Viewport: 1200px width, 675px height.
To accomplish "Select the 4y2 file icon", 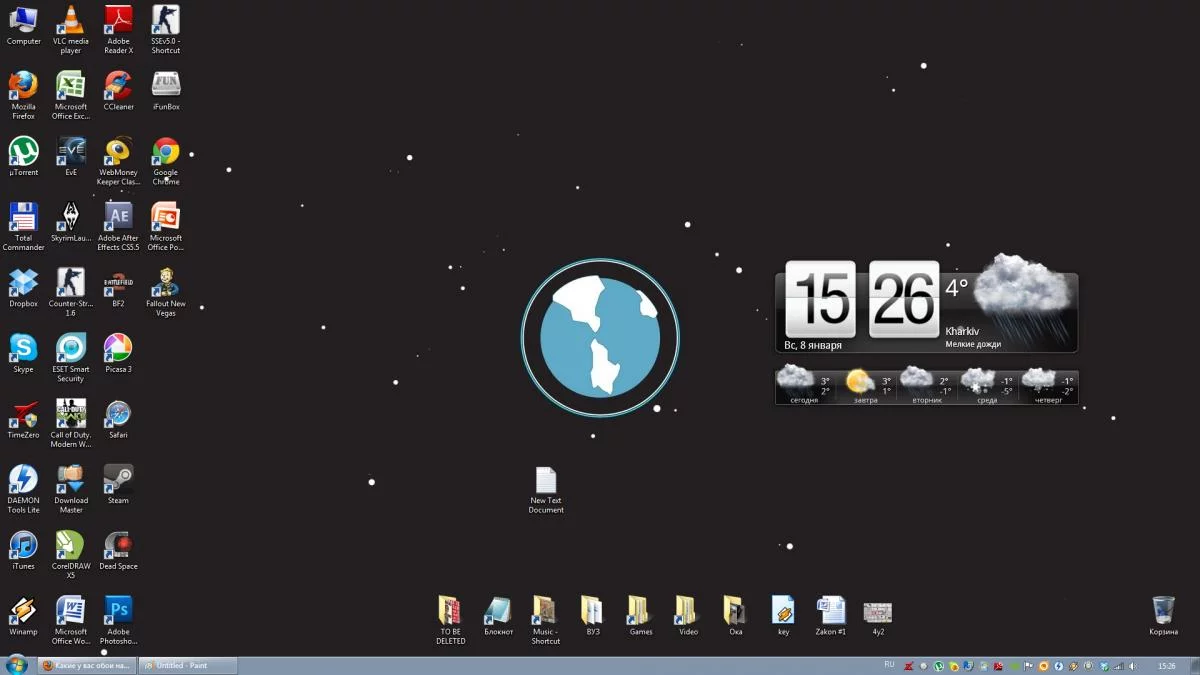I will tap(878, 617).
